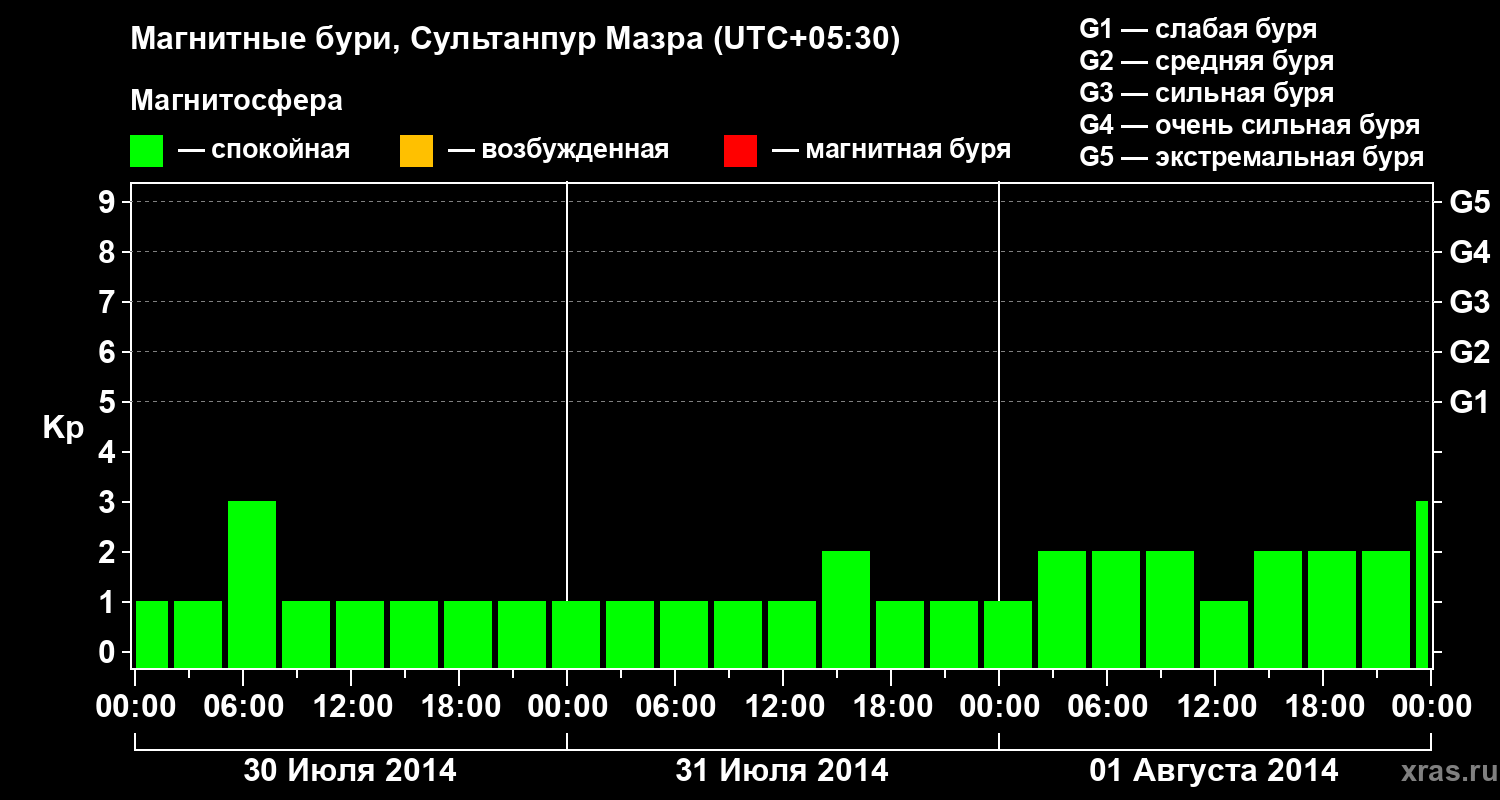Click the 'Магнитосфера' legend heading
Screen dimensions: 1500x800
(236, 101)
